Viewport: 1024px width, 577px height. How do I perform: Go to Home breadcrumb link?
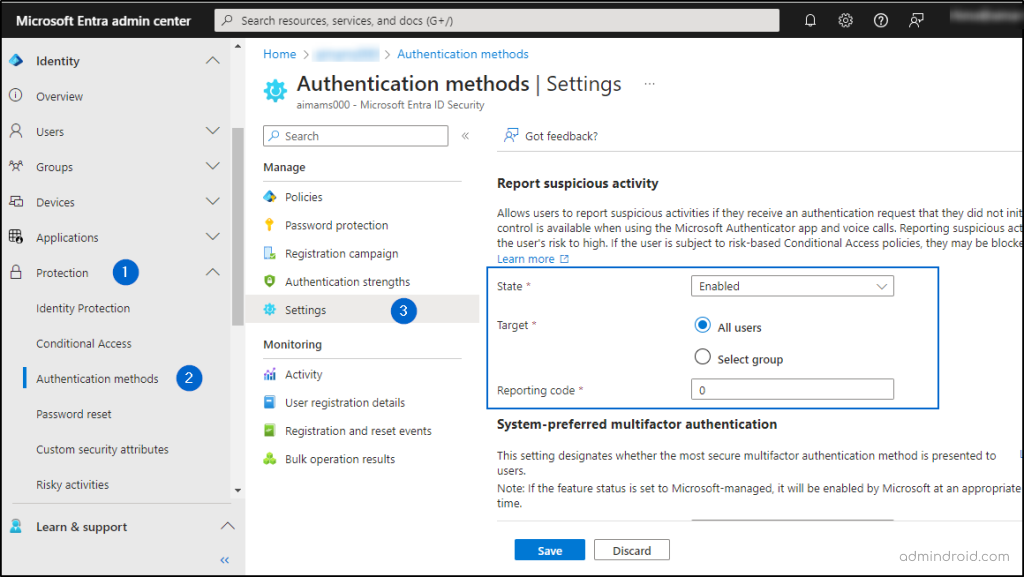(x=280, y=54)
